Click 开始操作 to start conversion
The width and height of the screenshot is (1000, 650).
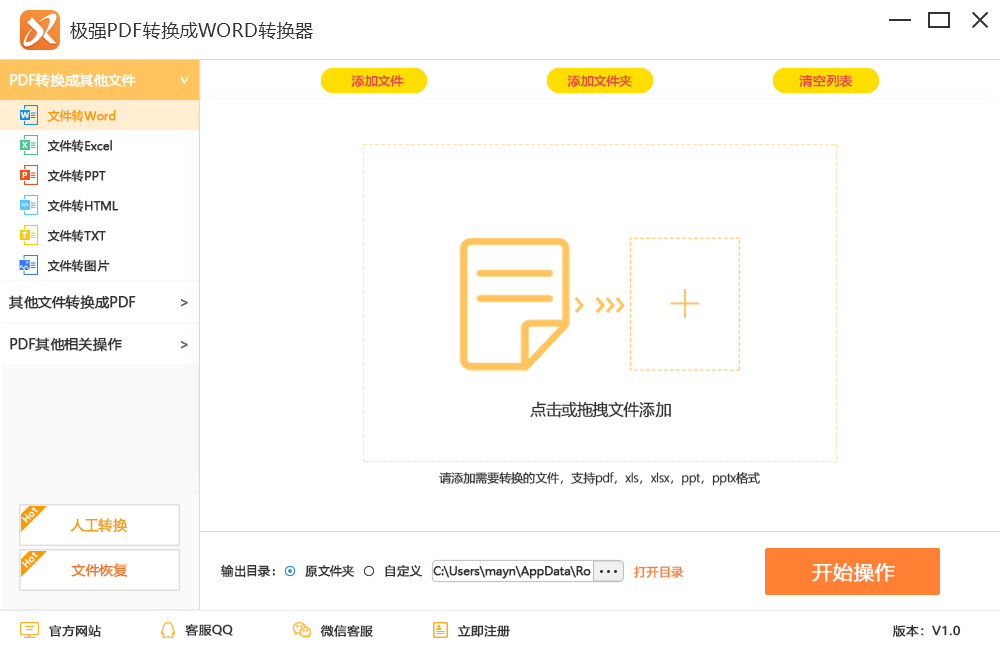click(851, 571)
